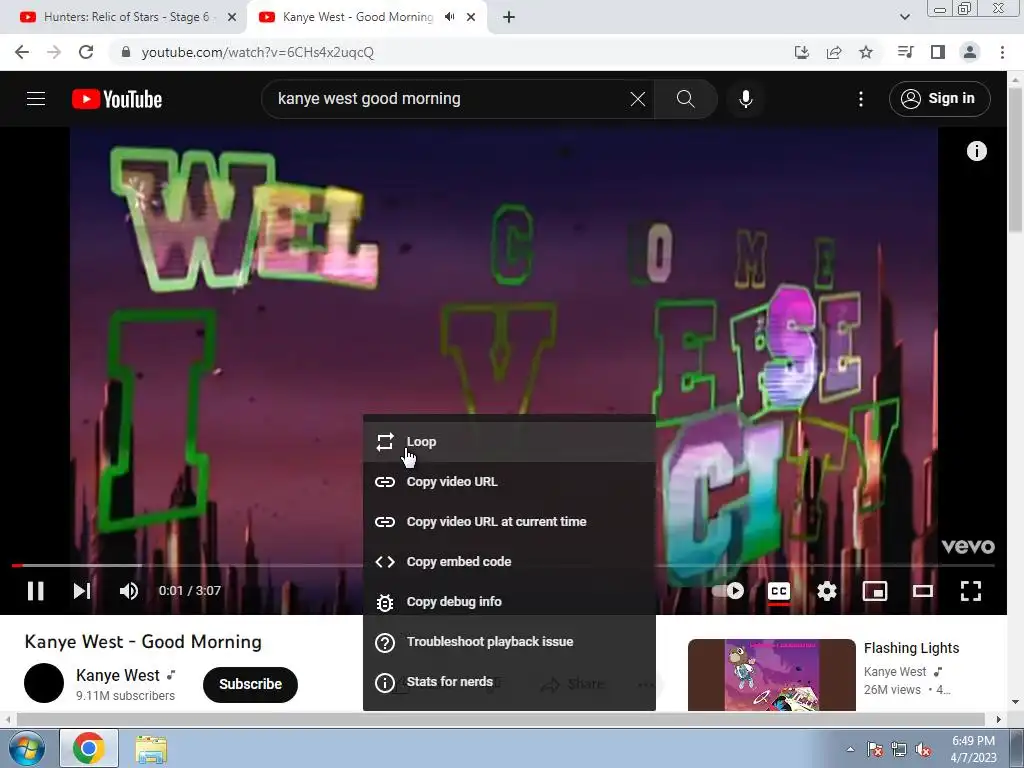Click the horizontal page scrollbar
Viewport: 1024px width, 768px height.
point(500,719)
